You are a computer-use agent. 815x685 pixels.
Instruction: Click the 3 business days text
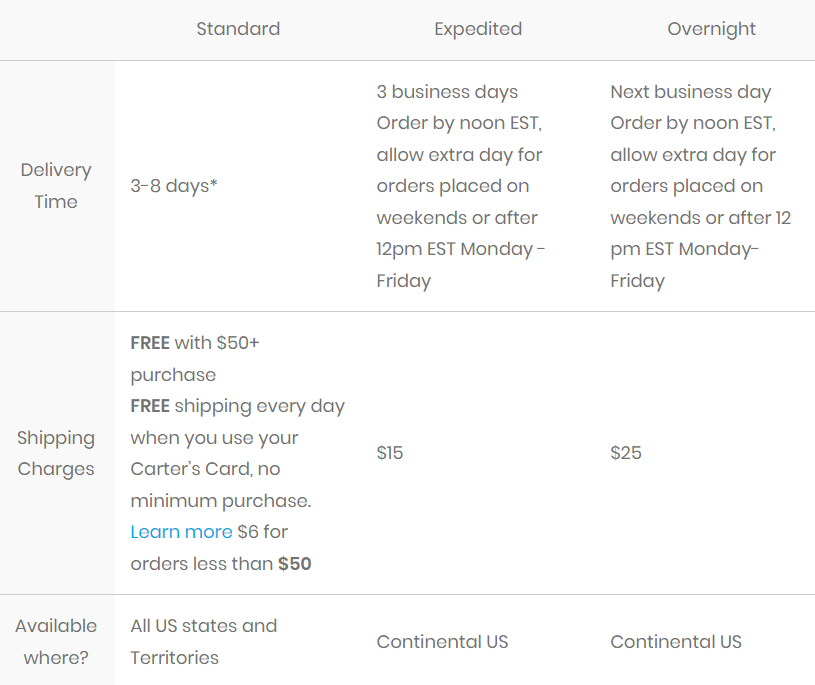[447, 92]
